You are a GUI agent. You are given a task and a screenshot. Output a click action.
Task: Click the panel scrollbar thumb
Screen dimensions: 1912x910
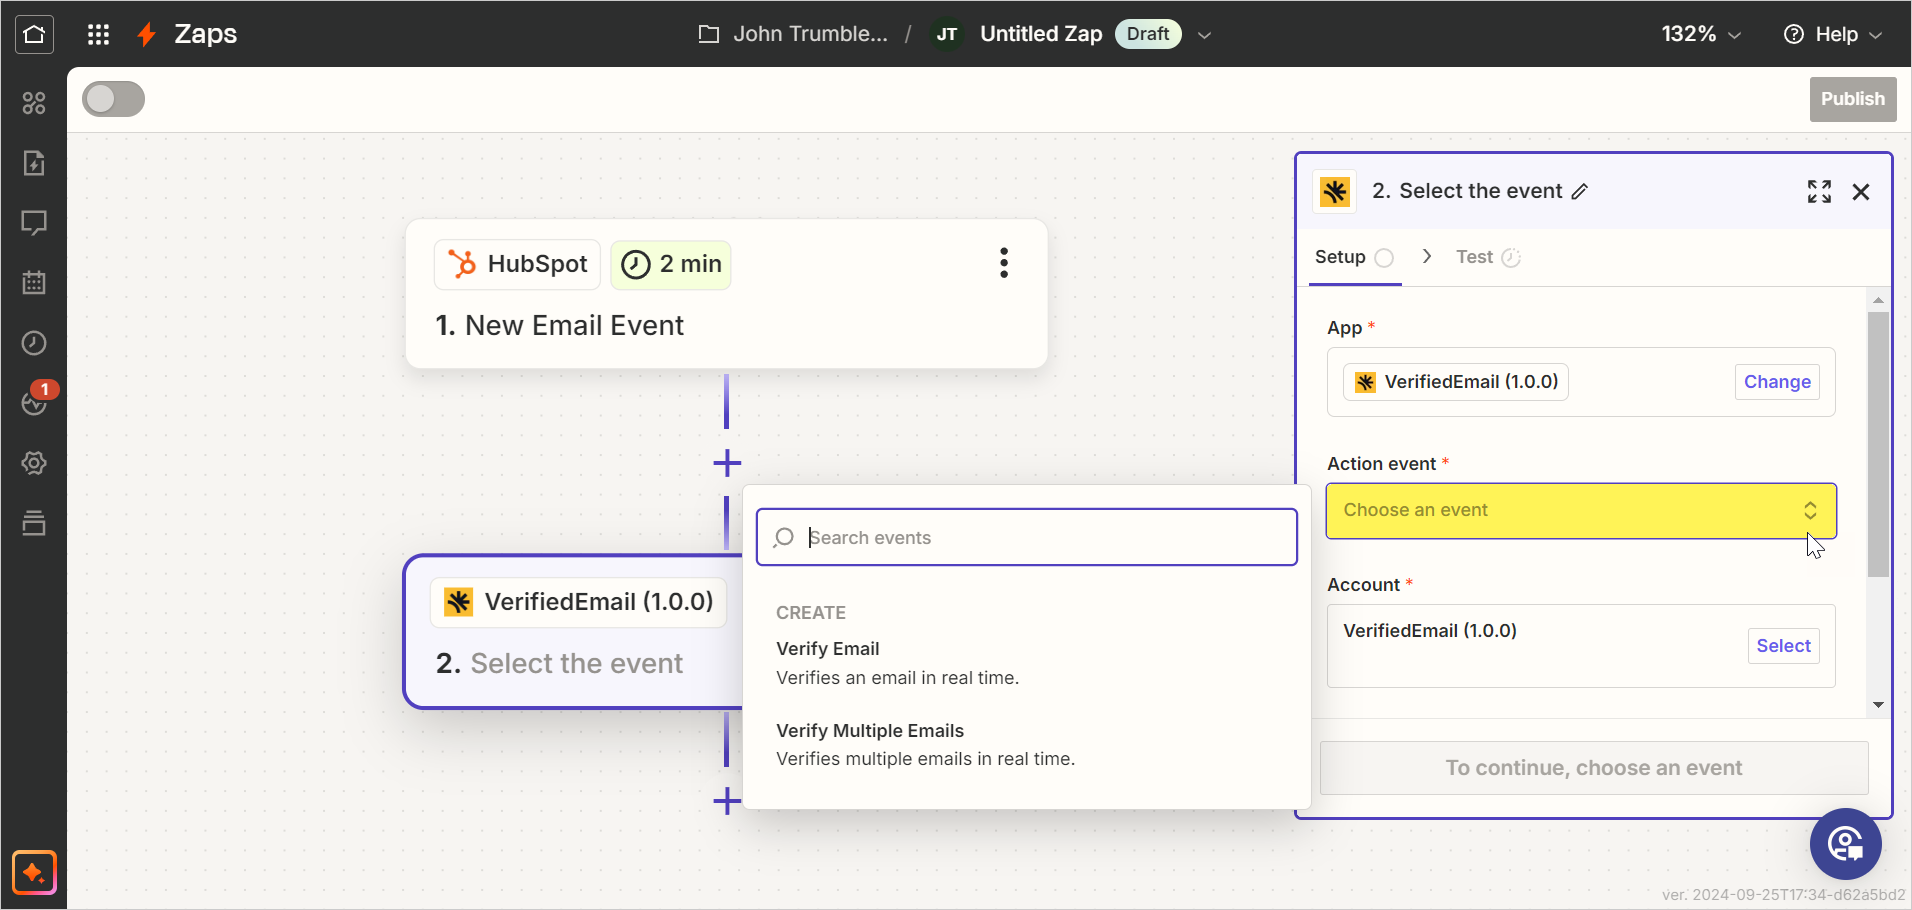[x=1878, y=444]
